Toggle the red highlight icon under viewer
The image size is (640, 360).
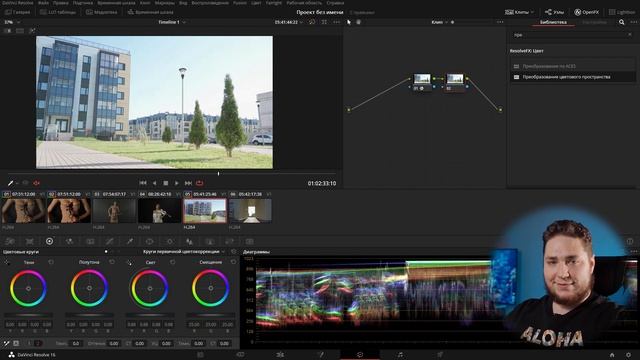(x=36, y=183)
